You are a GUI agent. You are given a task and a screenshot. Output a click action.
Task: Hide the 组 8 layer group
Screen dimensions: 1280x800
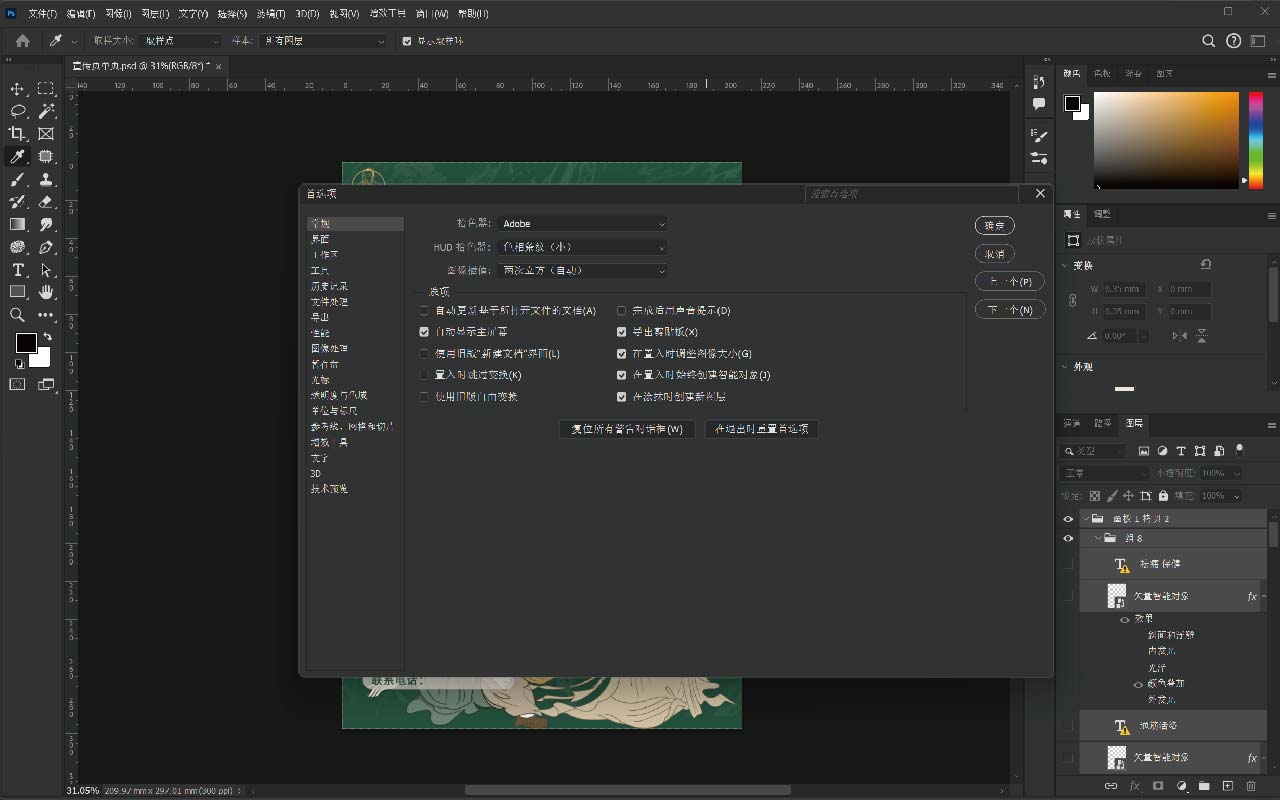click(1068, 538)
